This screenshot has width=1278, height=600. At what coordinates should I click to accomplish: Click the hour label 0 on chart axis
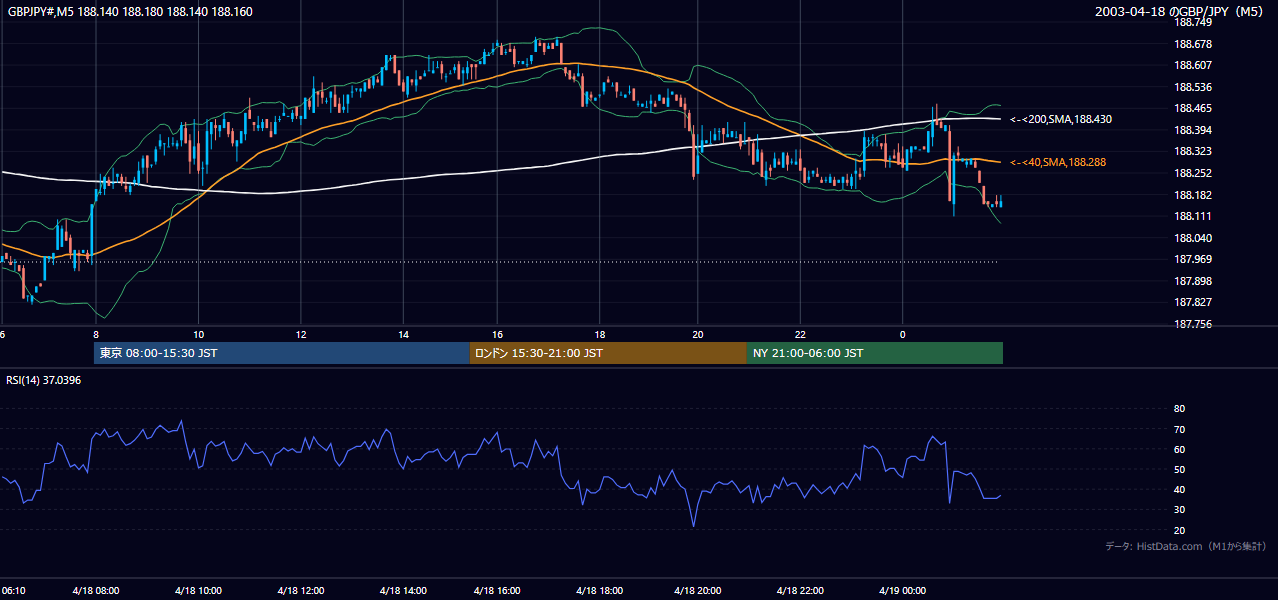click(x=902, y=334)
